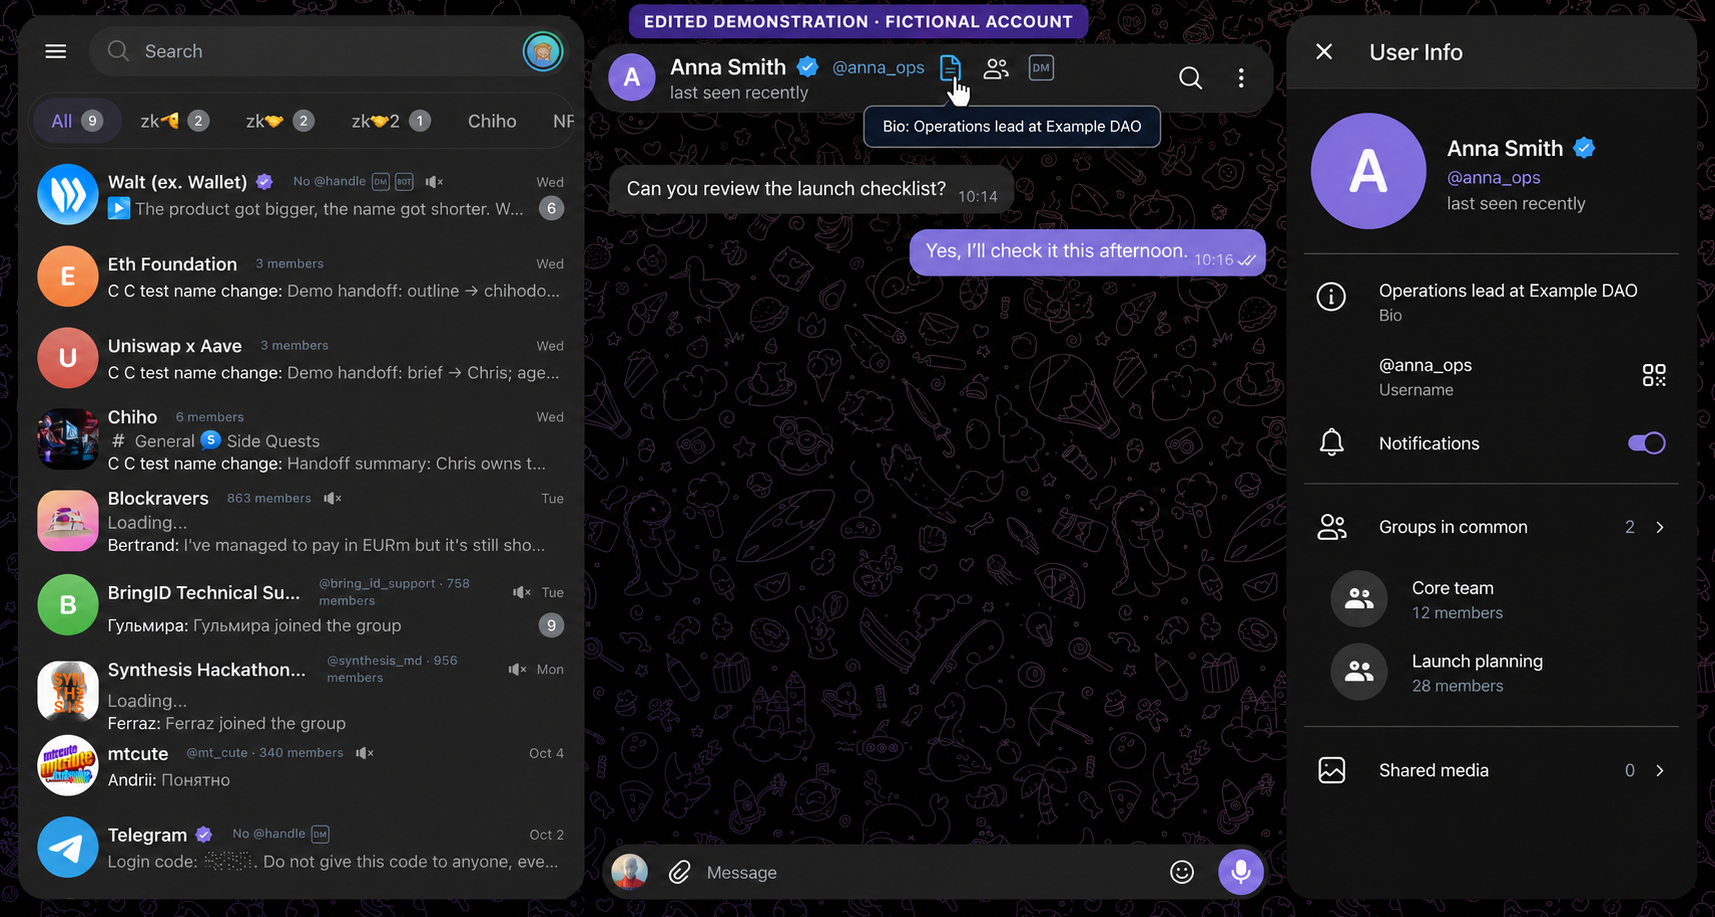
Task: Open the BringID Technical Support chat
Action: (x=301, y=606)
